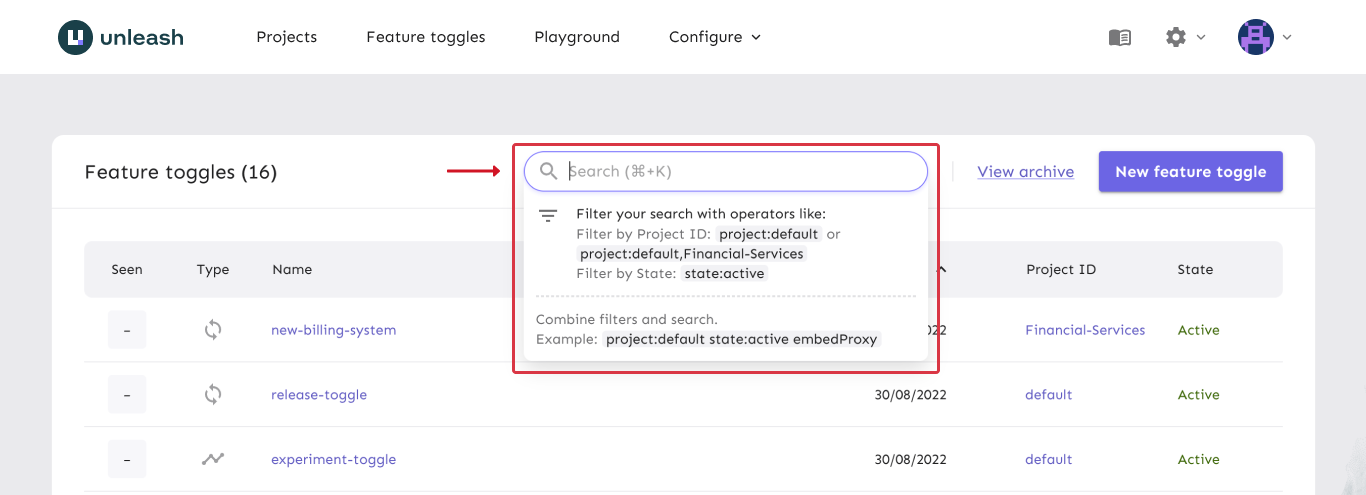Image resolution: width=1366 pixels, height=495 pixels.
Task: Expand the Configure dropdown menu
Action: [x=714, y=37]
